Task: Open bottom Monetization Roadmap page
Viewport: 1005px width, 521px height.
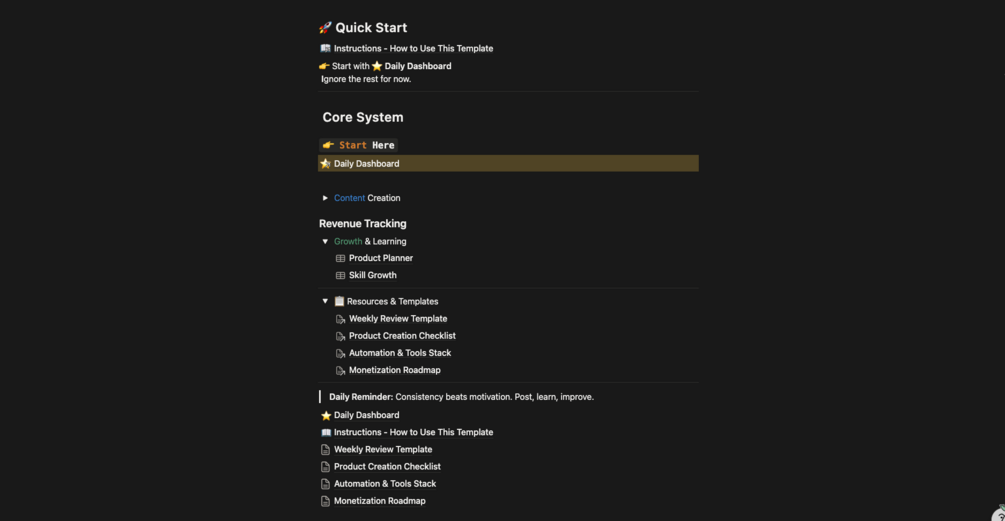Action: tap(379, 501)
